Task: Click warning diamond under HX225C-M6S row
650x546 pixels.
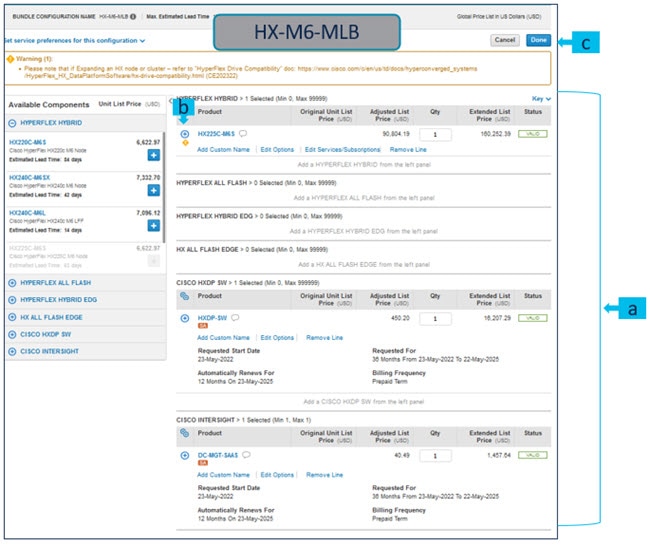Action: click(185, 143)
